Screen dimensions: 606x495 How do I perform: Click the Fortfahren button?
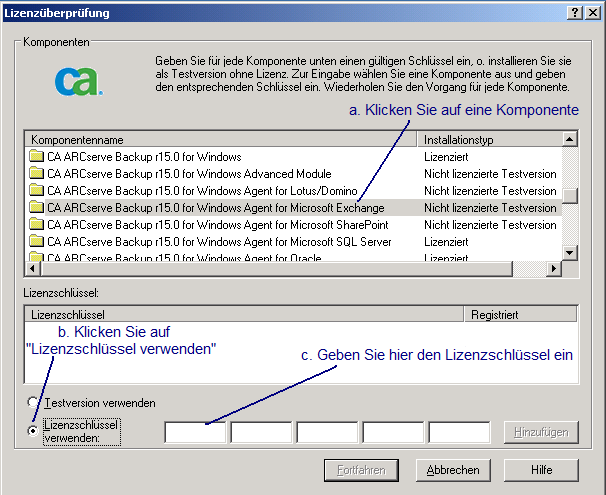(x=361, y=470)
